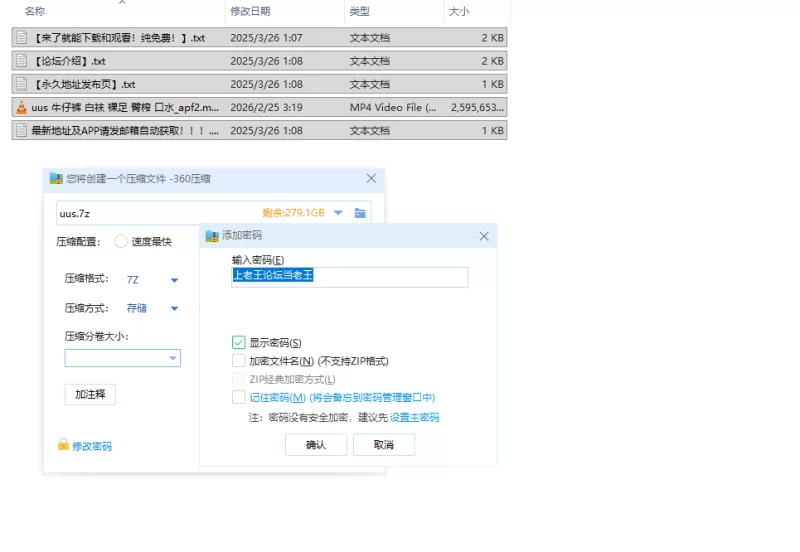Click the 输入密码 text field
The height and width of the screenshot is (552, 800).
[x=349, y=277]
